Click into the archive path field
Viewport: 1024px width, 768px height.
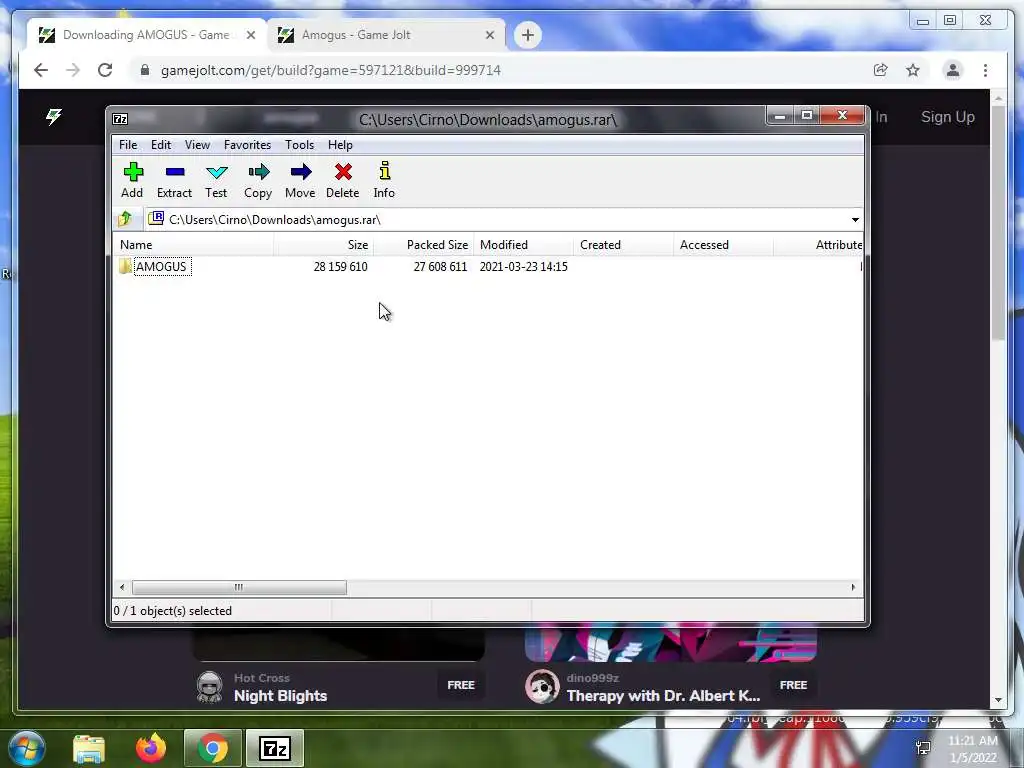click(496, 219)
